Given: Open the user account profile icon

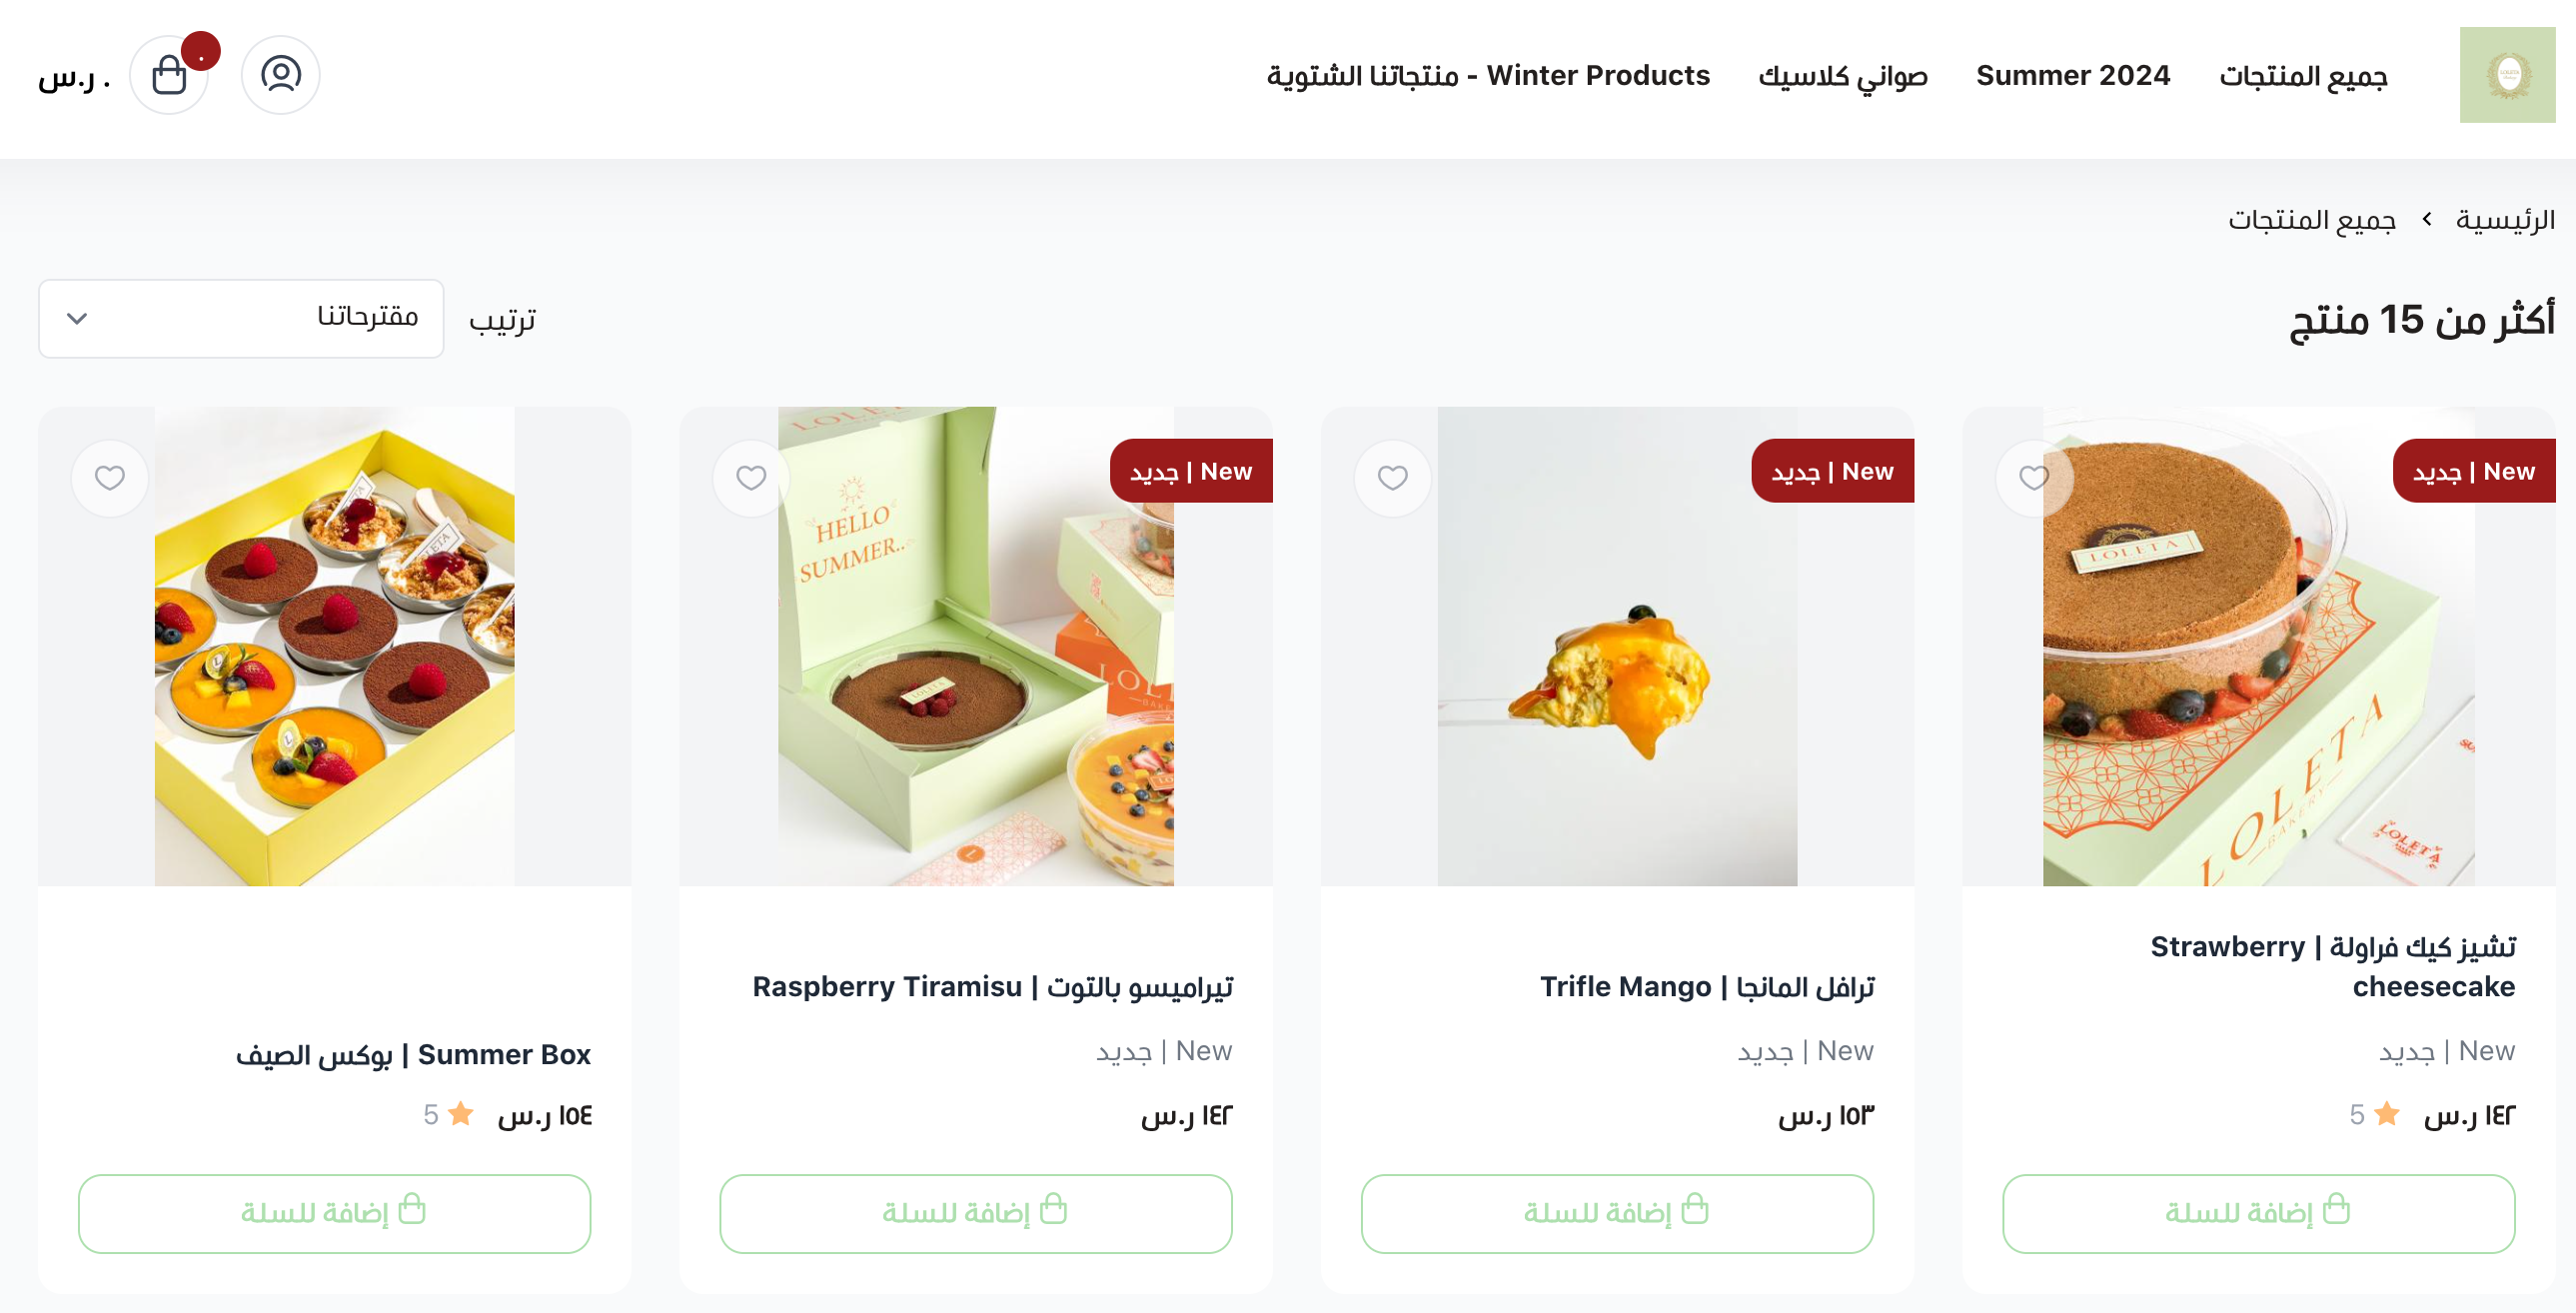Looking at the screenshot, I should [281, 75].
